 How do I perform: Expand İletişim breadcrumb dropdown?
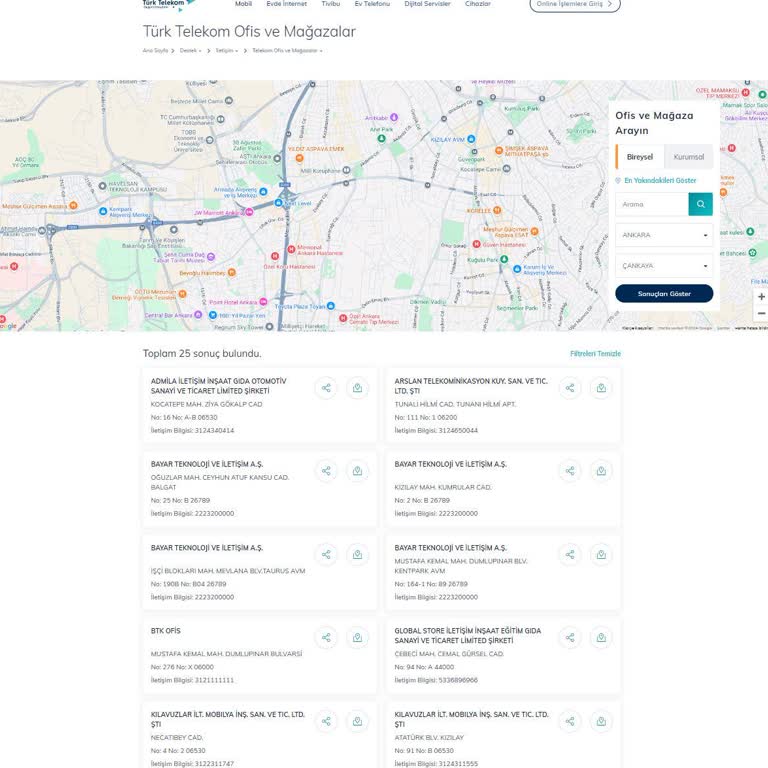coord(227,50)
